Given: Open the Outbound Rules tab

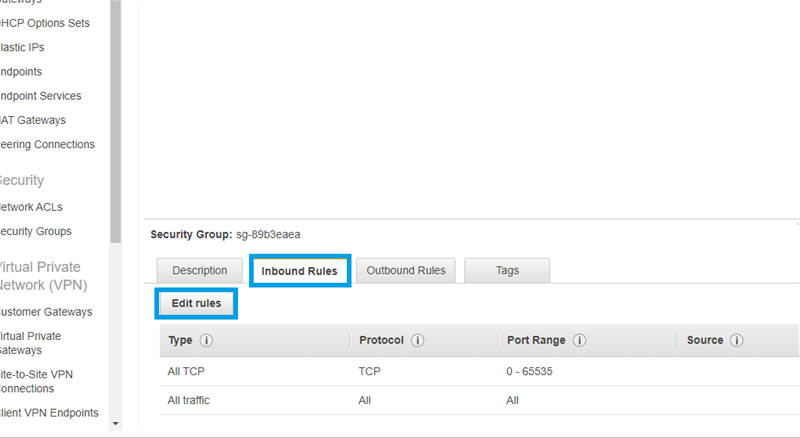Looking at the screenshot, I should pyautogui.click(x=405, y=271).
